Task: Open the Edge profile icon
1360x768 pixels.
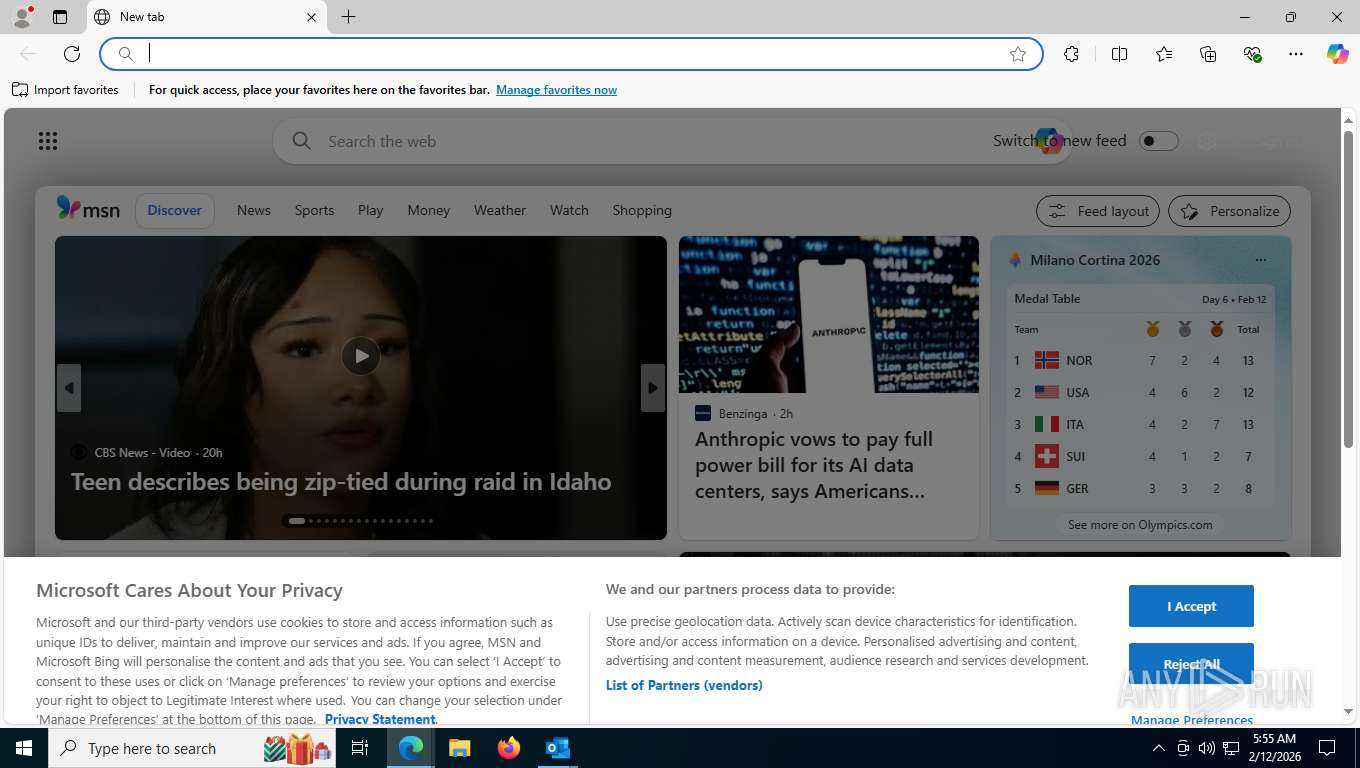Action: [22, 17]
